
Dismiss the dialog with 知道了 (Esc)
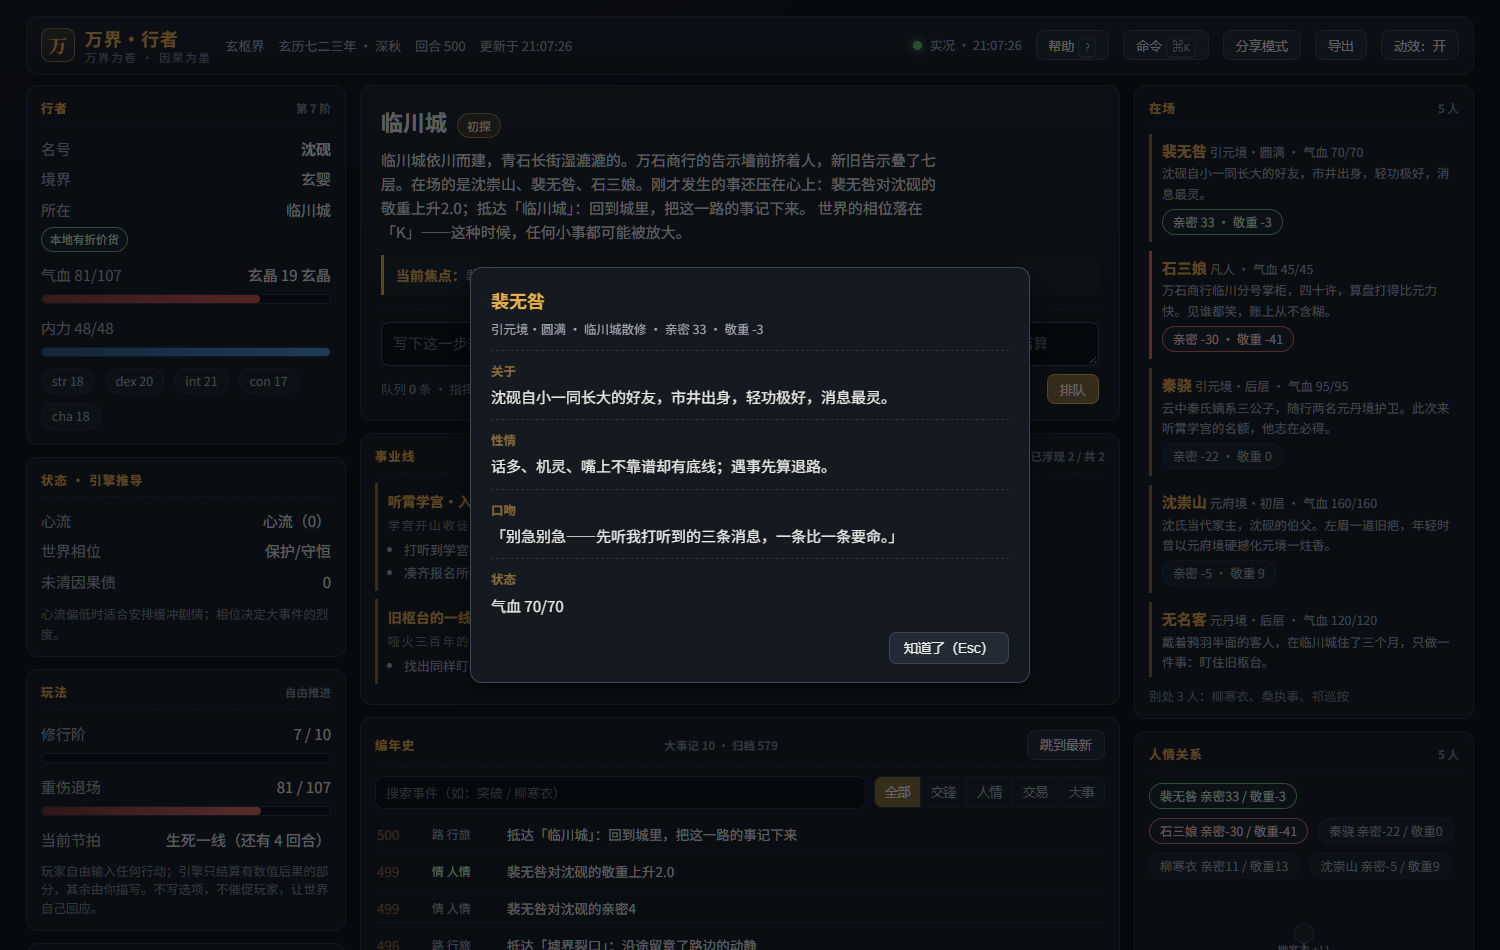coord(948,648)
